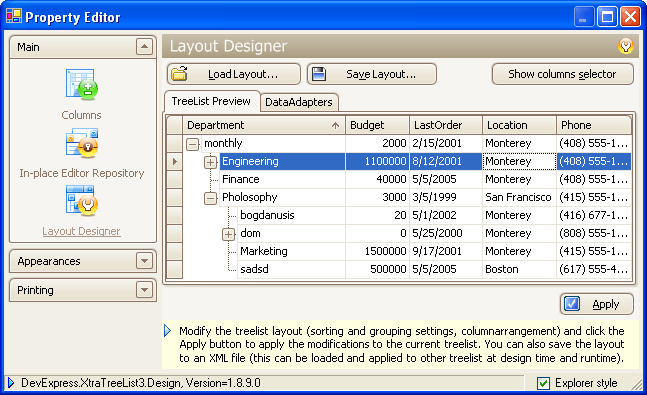
Task: Click the Save Layout floppy disk icon
Action: point(319,74)
